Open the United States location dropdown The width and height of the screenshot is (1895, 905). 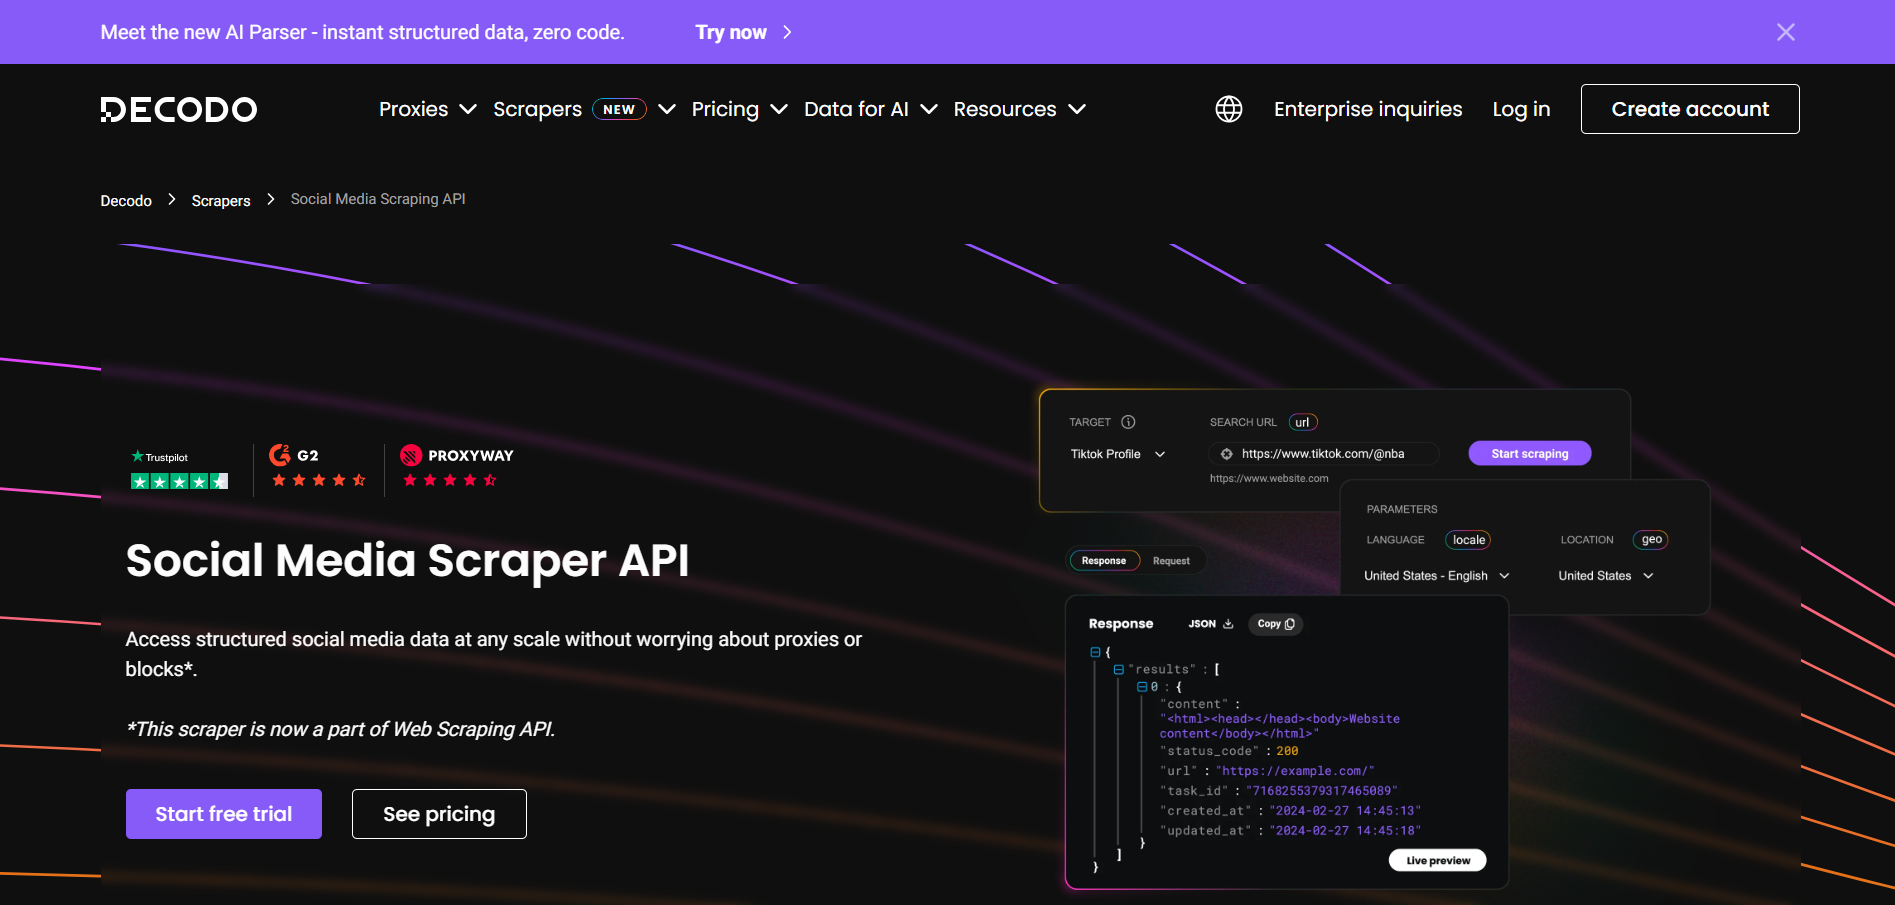pos(1606,576)
